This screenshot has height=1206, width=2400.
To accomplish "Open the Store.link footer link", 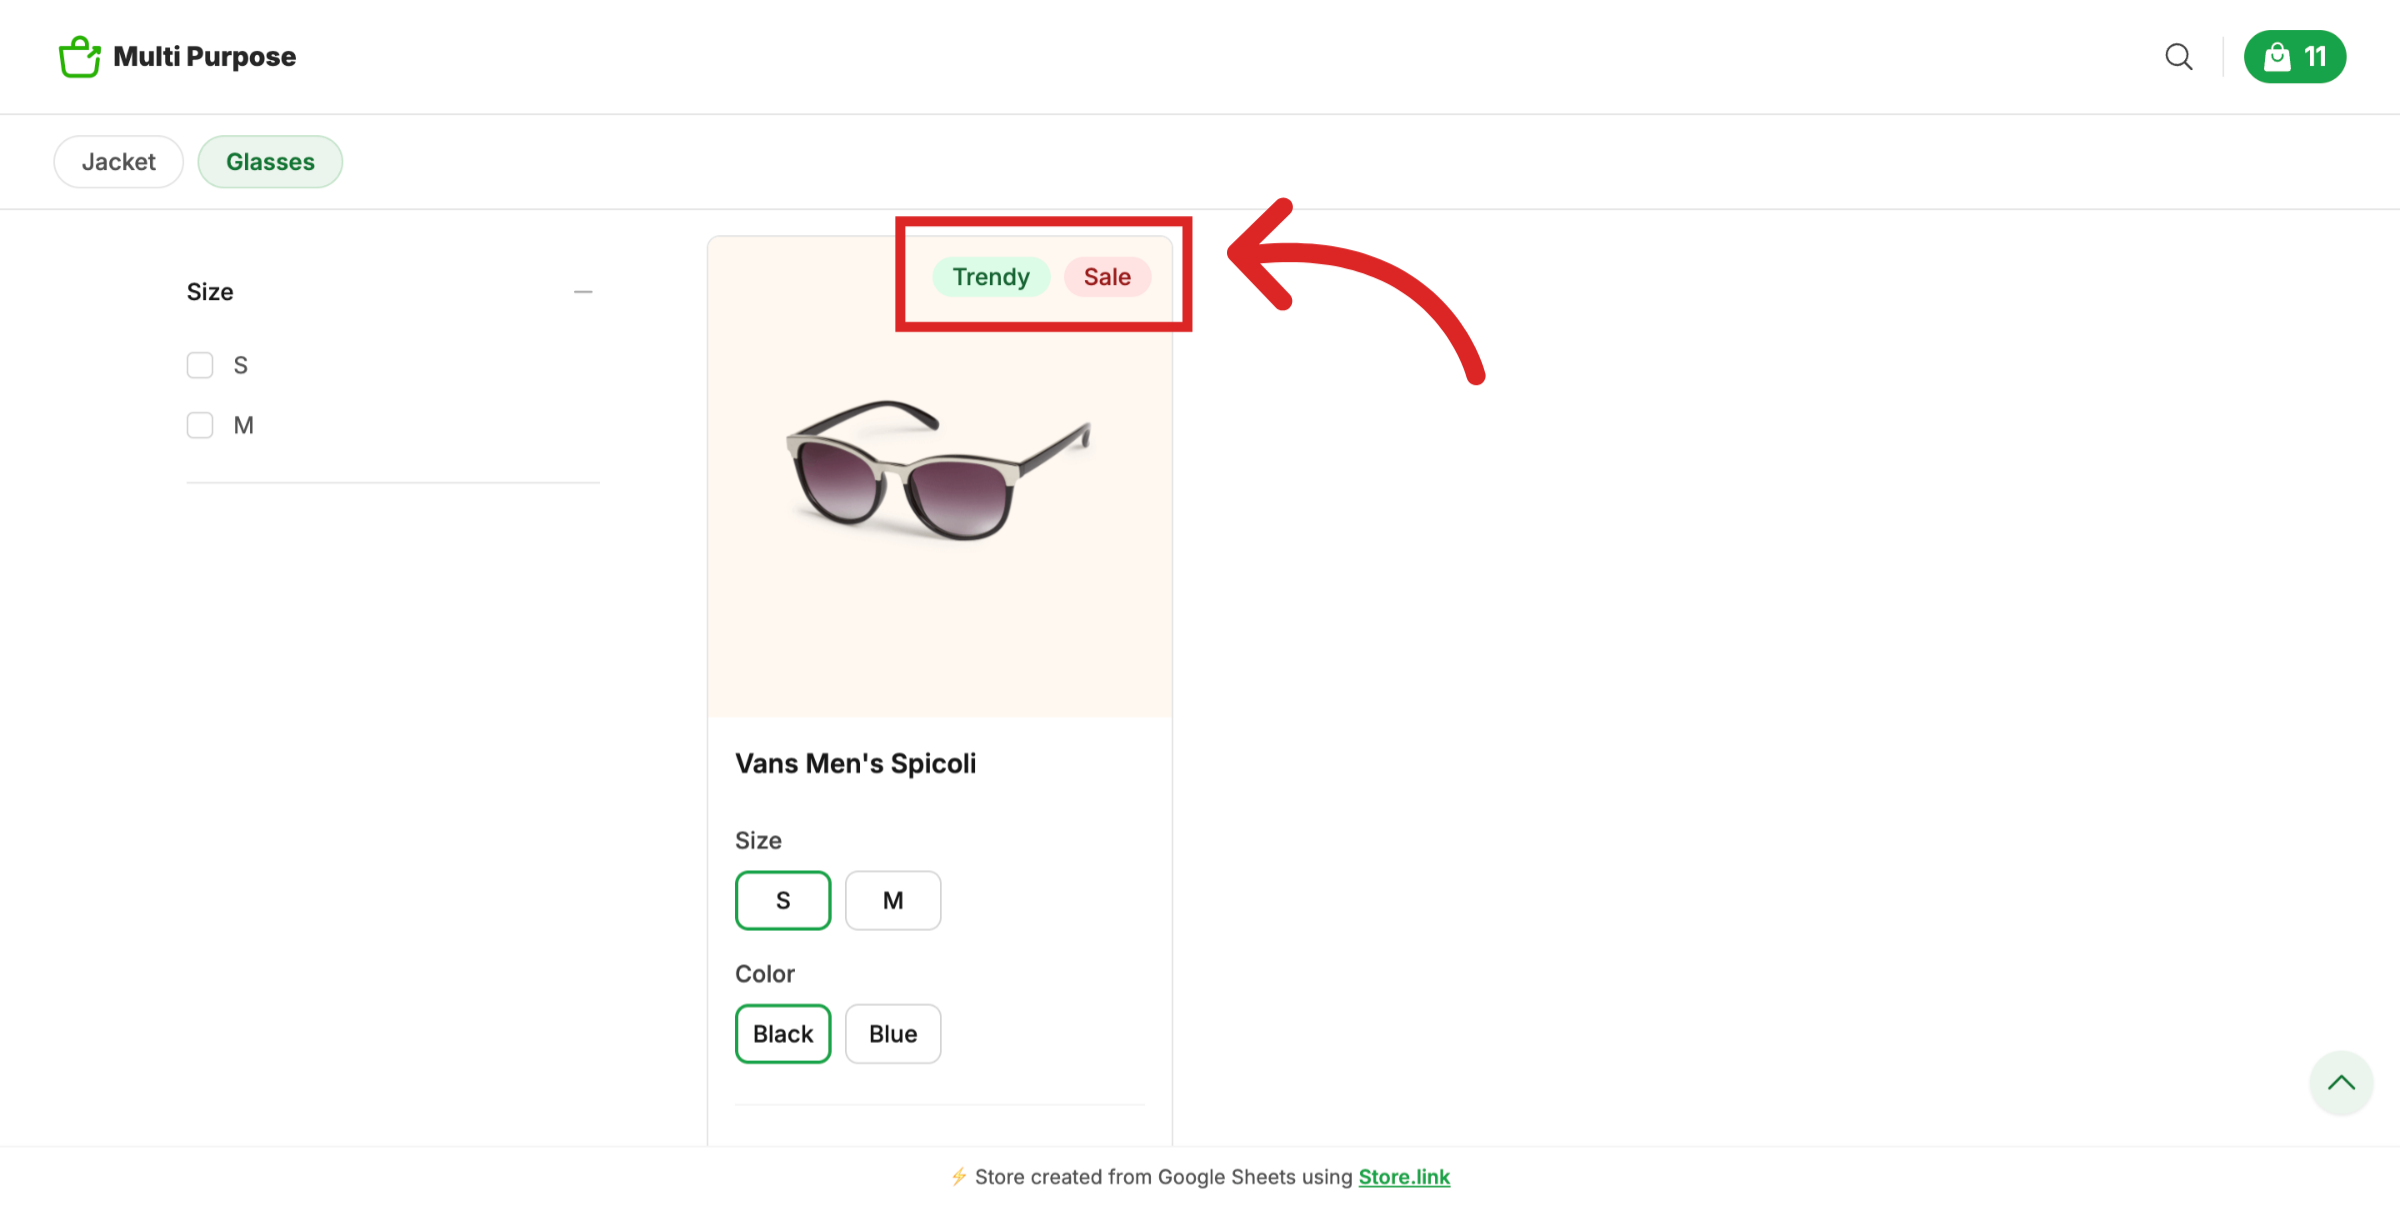I will [1404, 1177].
